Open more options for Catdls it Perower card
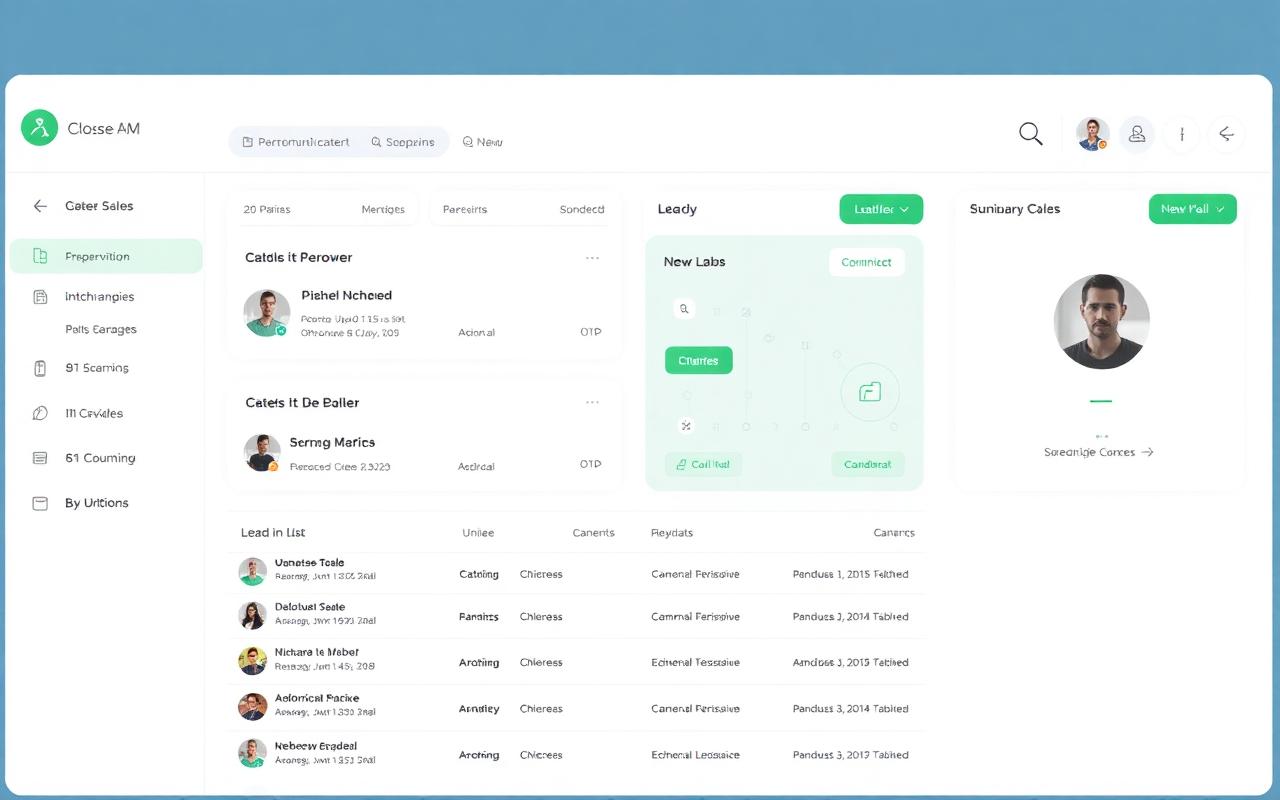The height and width of the screenshot is (800, 1280). (592, 258)
